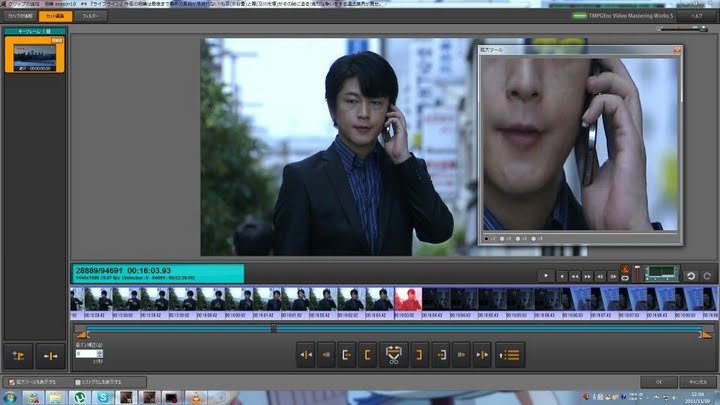Set selection start bracket

[x=367, y=355]
